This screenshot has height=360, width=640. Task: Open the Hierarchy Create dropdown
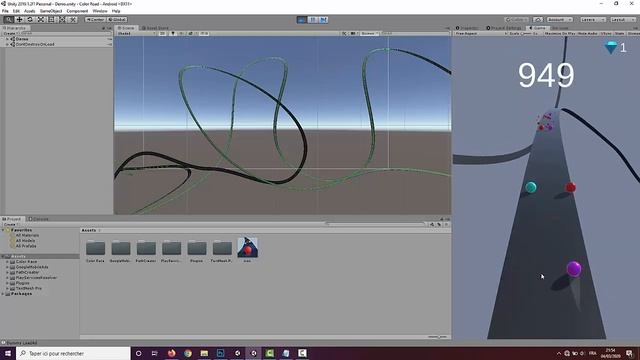(9, 33)
